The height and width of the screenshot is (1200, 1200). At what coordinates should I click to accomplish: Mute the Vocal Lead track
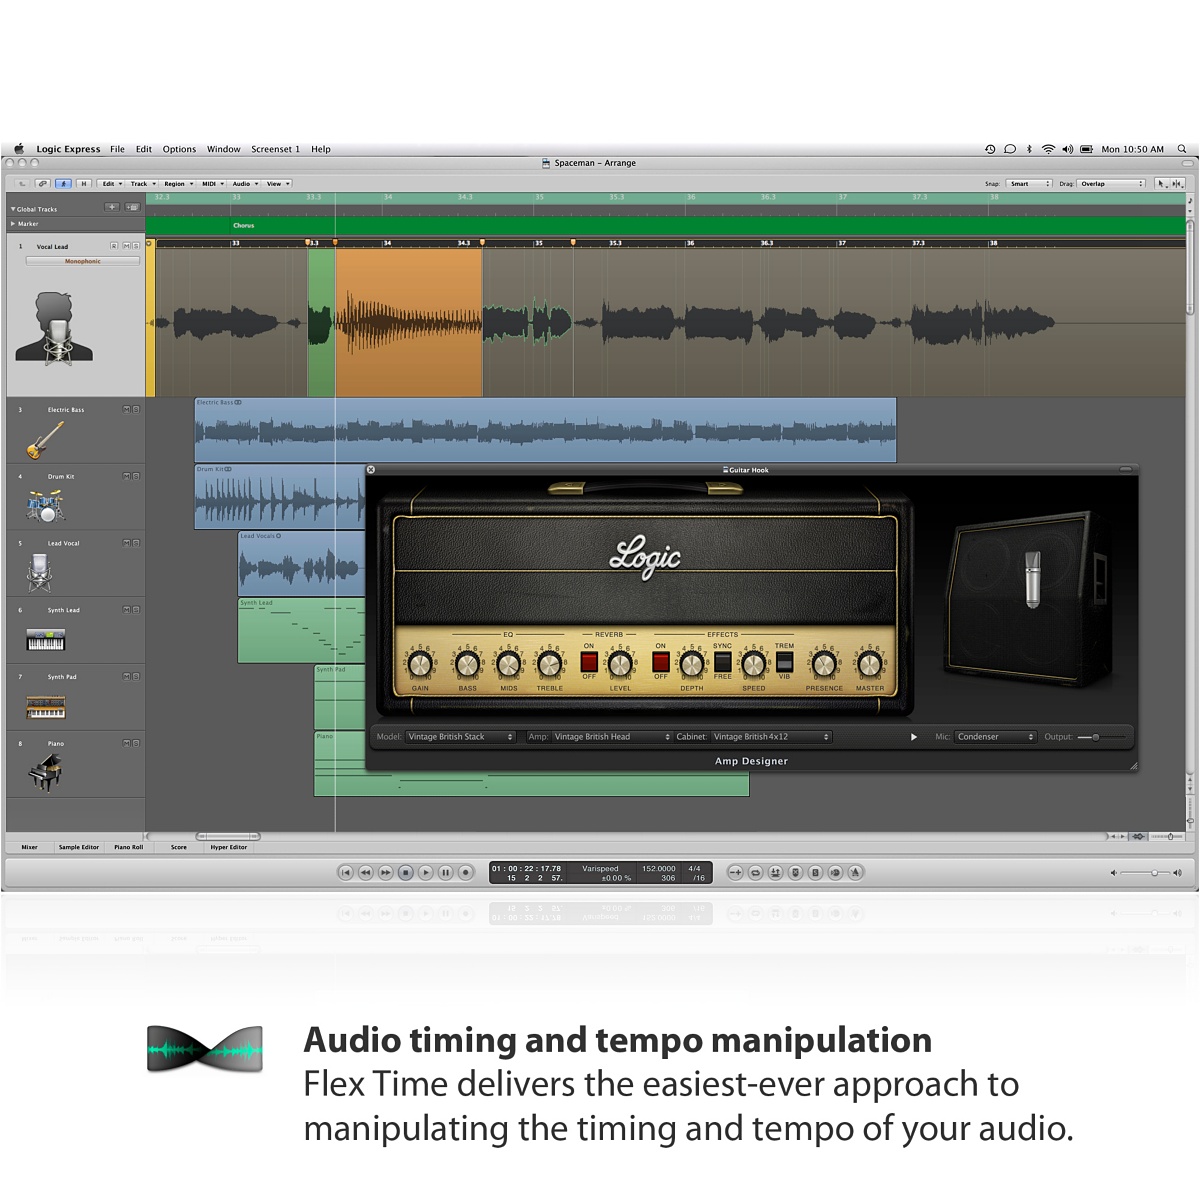(x=125, y=246)
